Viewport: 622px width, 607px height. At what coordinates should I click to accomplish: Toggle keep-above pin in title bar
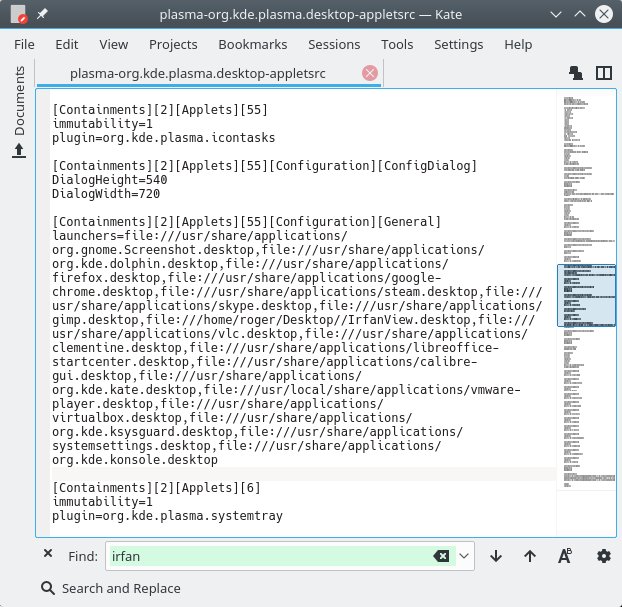click(43, 15)
